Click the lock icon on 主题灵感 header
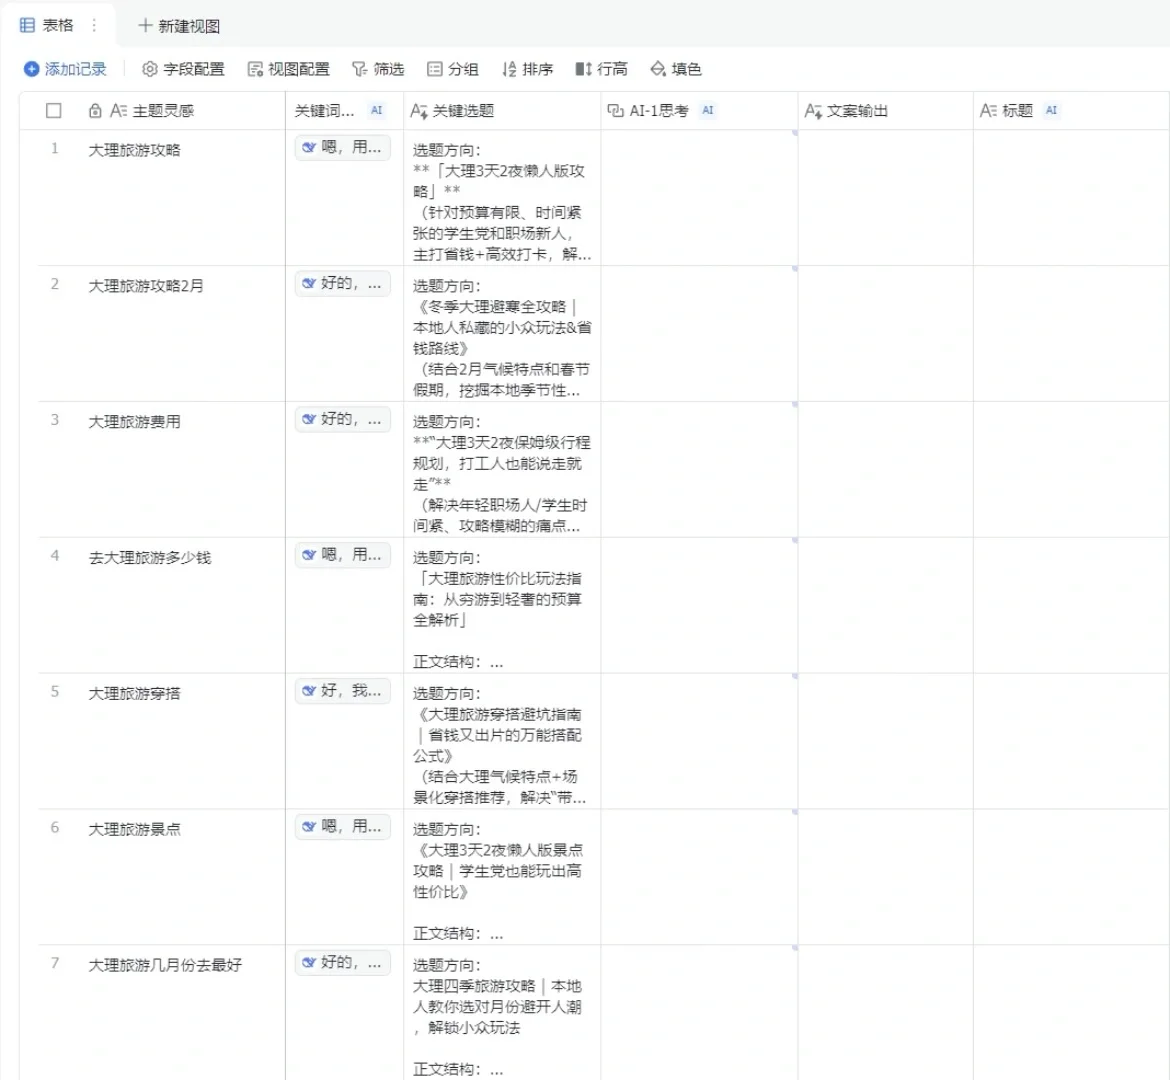 tap(95, 110)
